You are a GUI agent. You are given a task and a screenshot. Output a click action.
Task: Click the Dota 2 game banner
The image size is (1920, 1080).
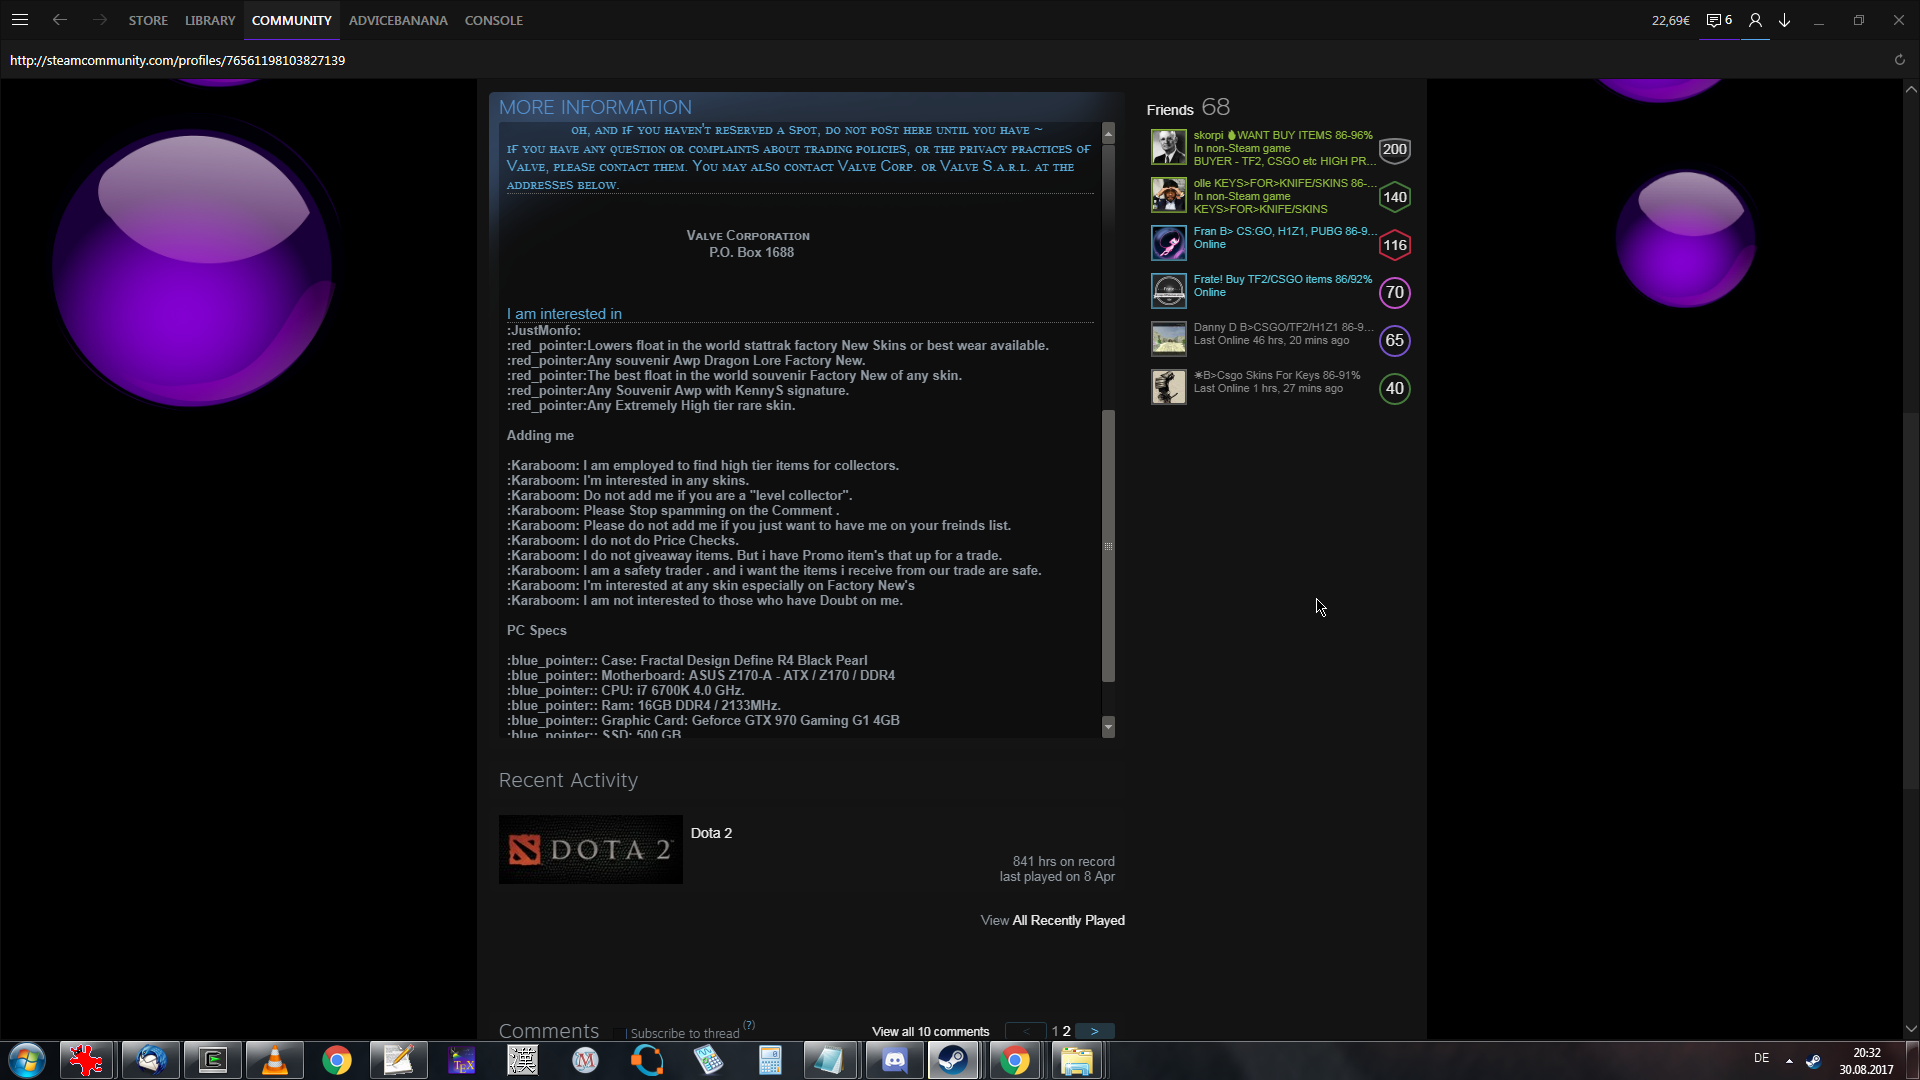590,849
